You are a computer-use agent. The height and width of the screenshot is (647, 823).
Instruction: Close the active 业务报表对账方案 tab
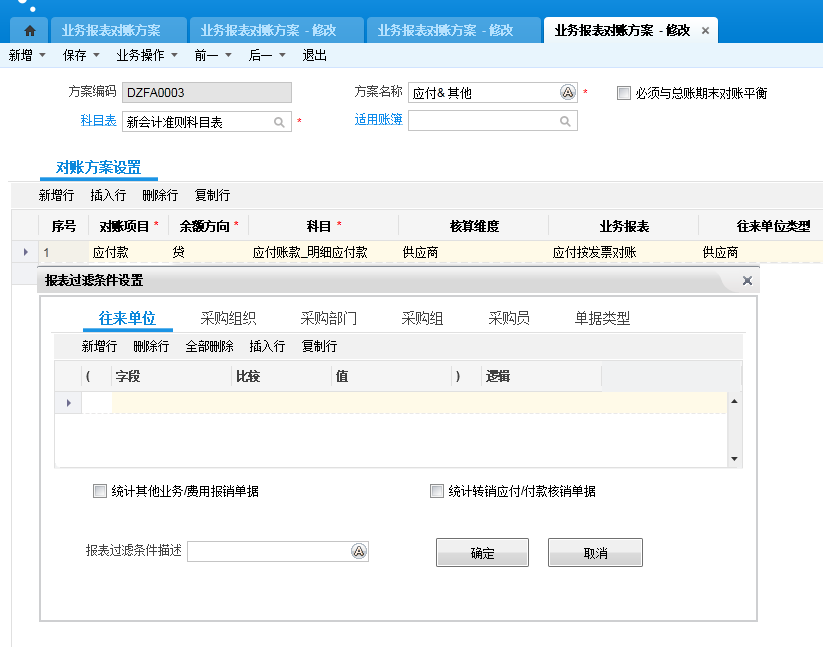(x=705, y=31)
